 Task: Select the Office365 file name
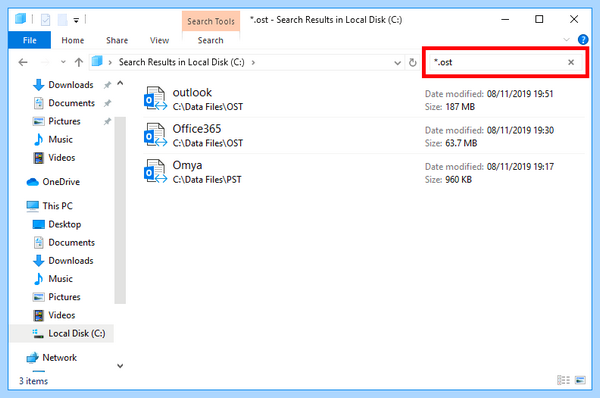pyautogui.click(x=197, y=129)
